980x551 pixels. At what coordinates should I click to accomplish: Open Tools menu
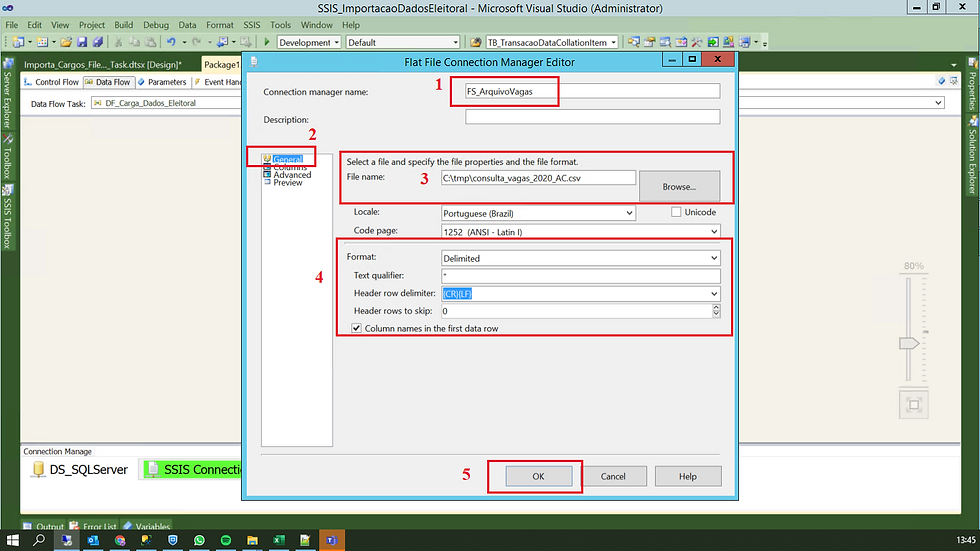[x=281, y=25]
